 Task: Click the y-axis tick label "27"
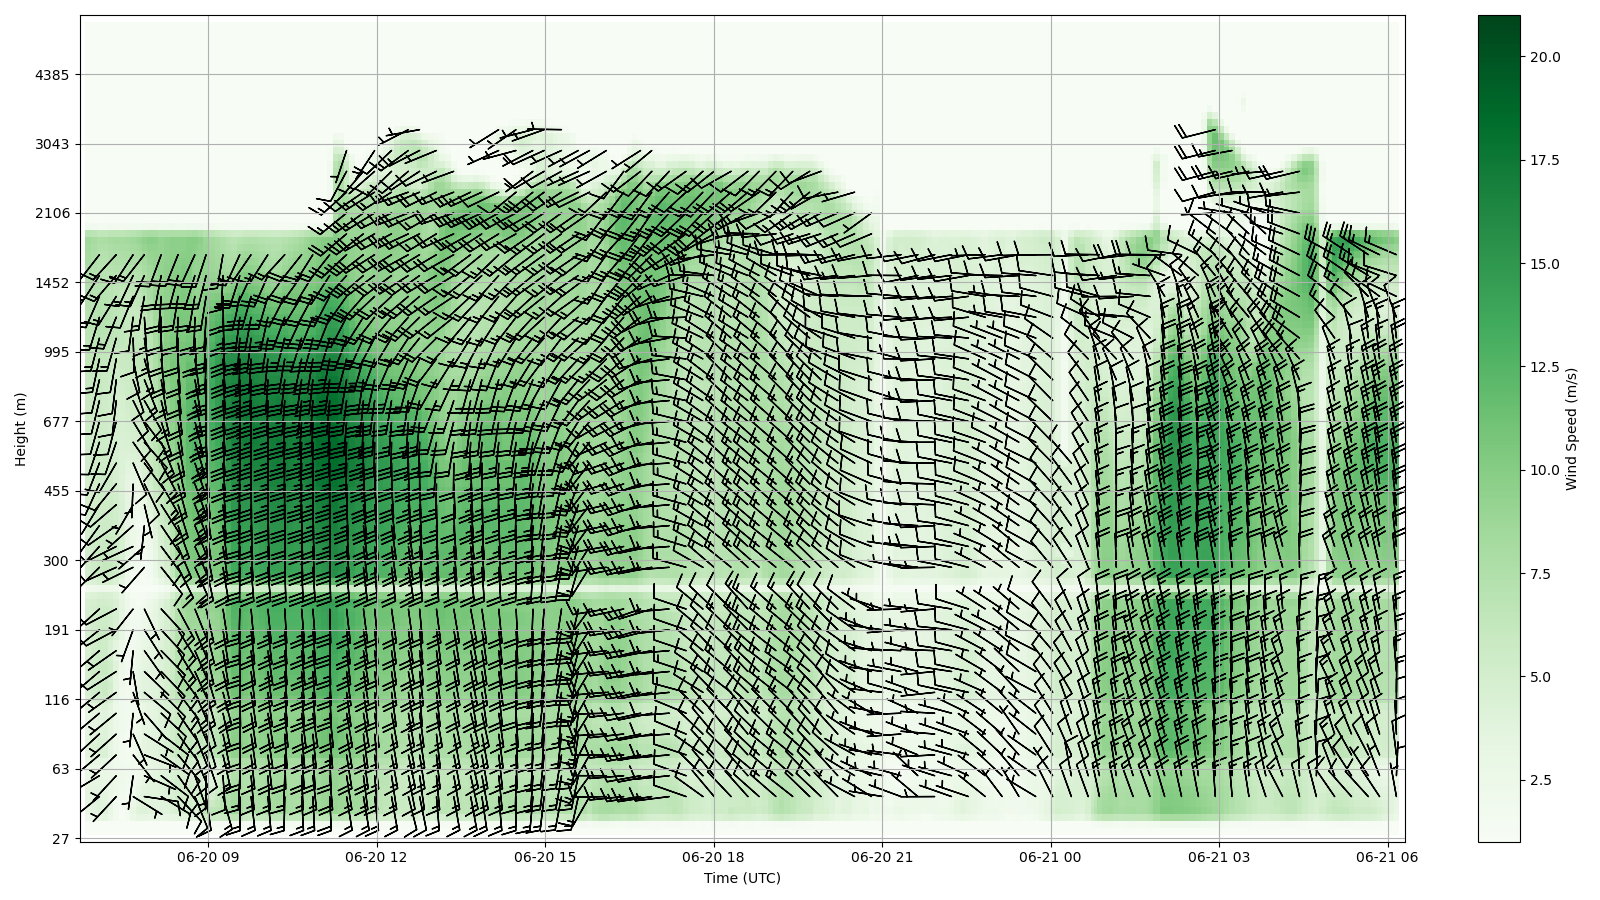click(59, 839)
